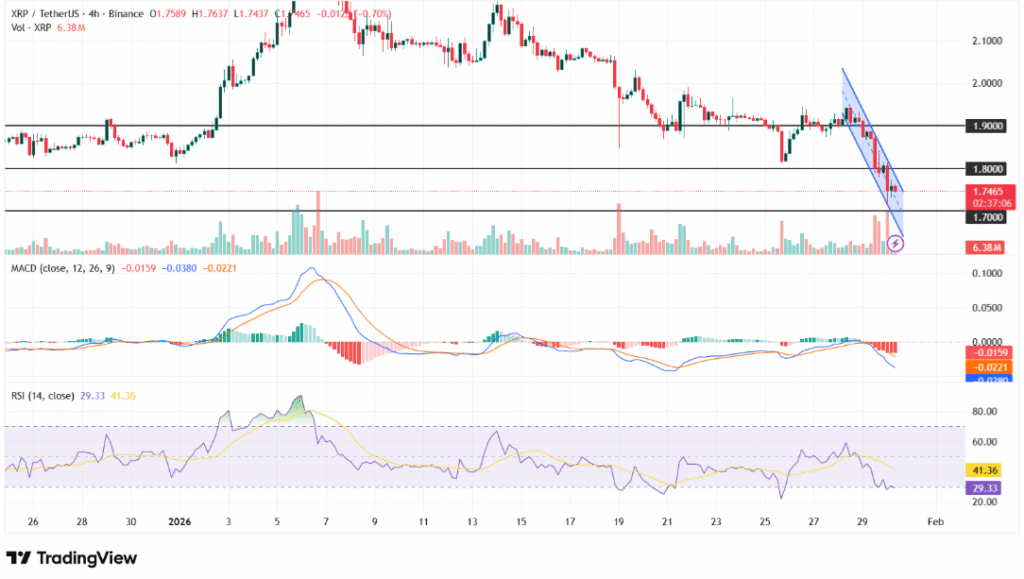Viewport: 1024px width, 579px height.
Task: Click the 21 date on time axis
Action: (x=667, y=522)
